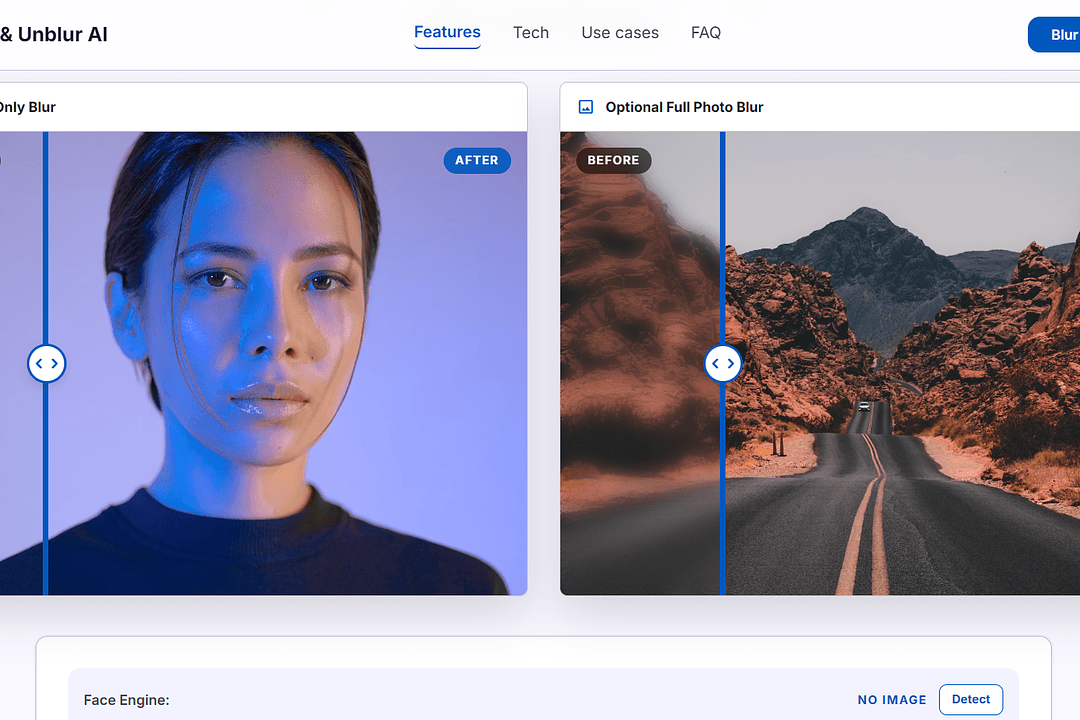Click the Detect button
Viewport: 1080px width, 720px height.
(970, 699)
